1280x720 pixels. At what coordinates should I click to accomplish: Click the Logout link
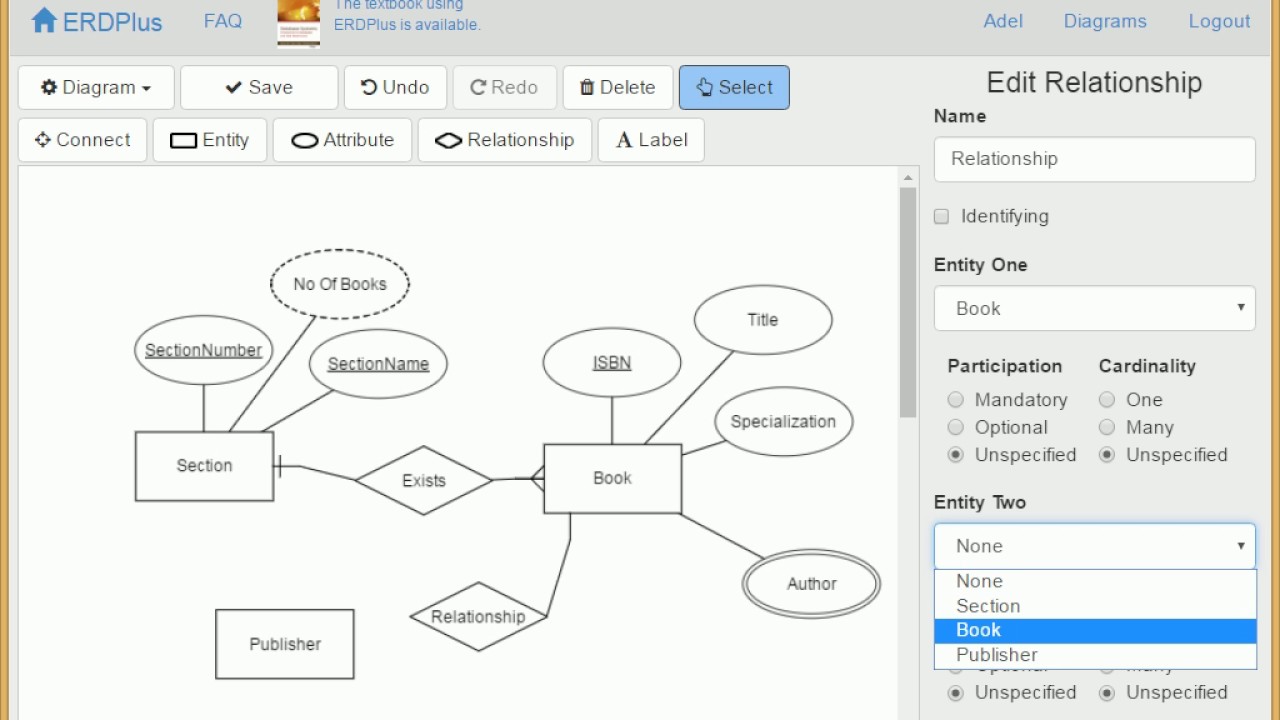click(x=1219, y=20)
